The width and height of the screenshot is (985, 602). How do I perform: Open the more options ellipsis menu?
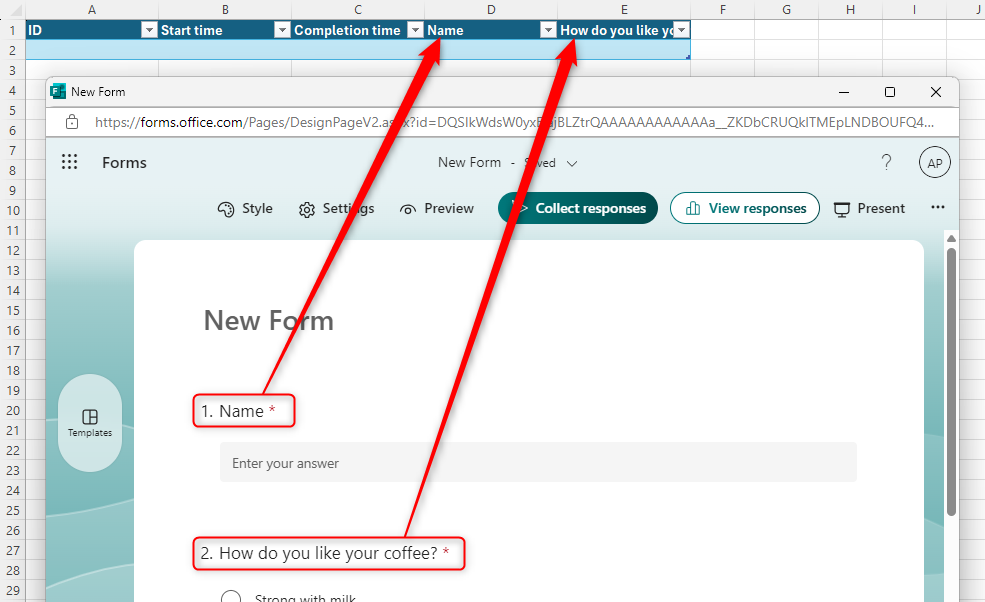pos(937,207)
